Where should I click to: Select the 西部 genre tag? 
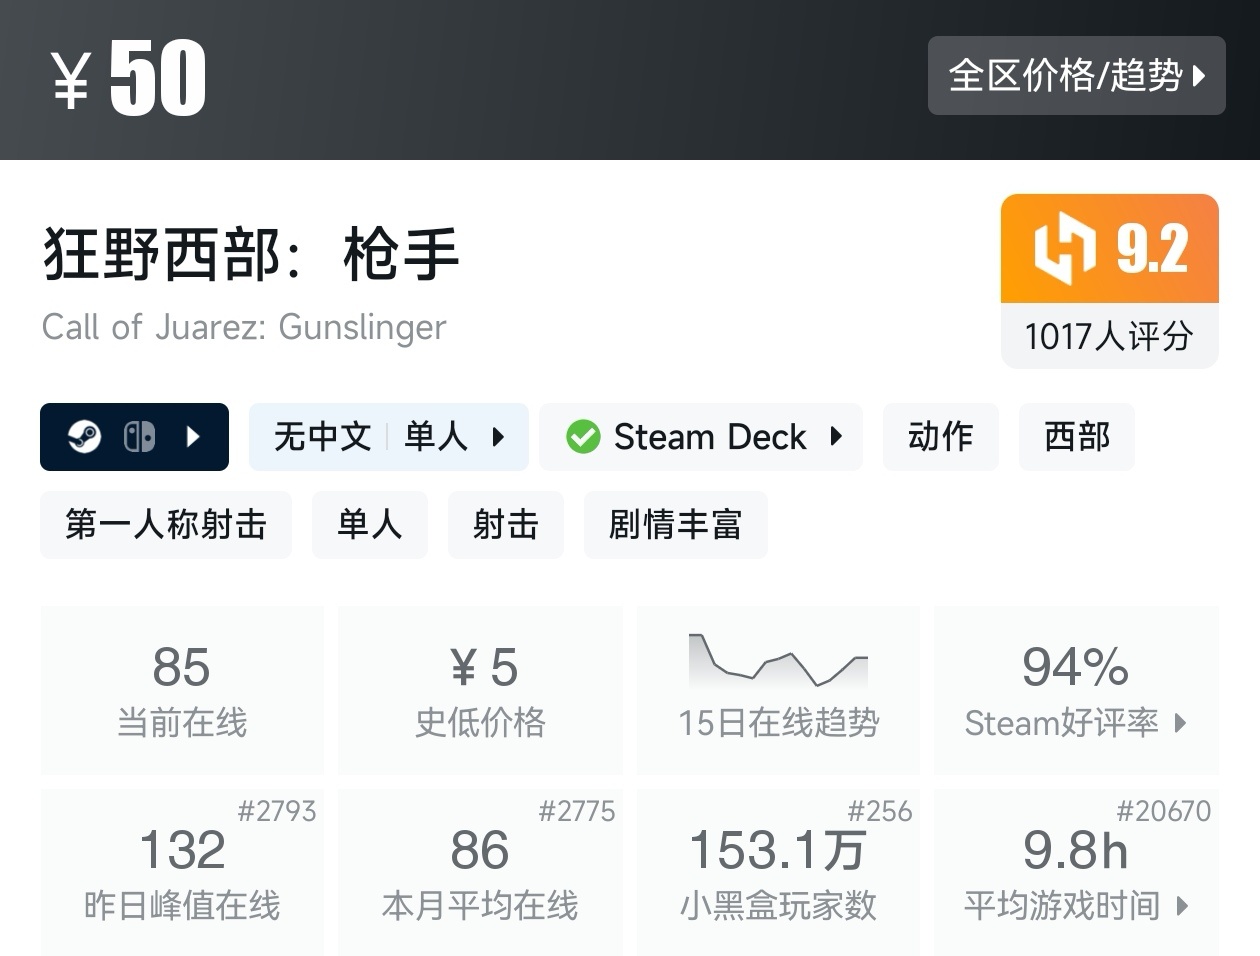click(1077, 437)
